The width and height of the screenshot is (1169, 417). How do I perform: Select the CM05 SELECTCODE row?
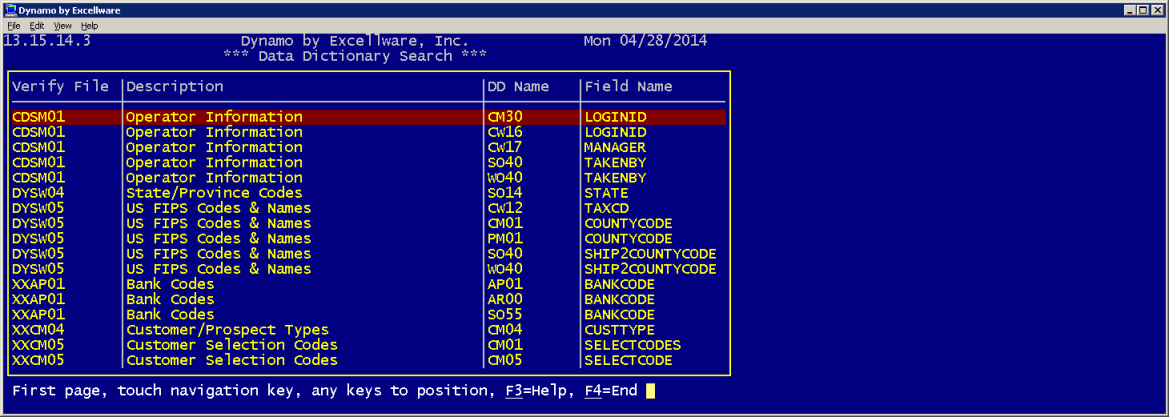click(x=368, y=360)
